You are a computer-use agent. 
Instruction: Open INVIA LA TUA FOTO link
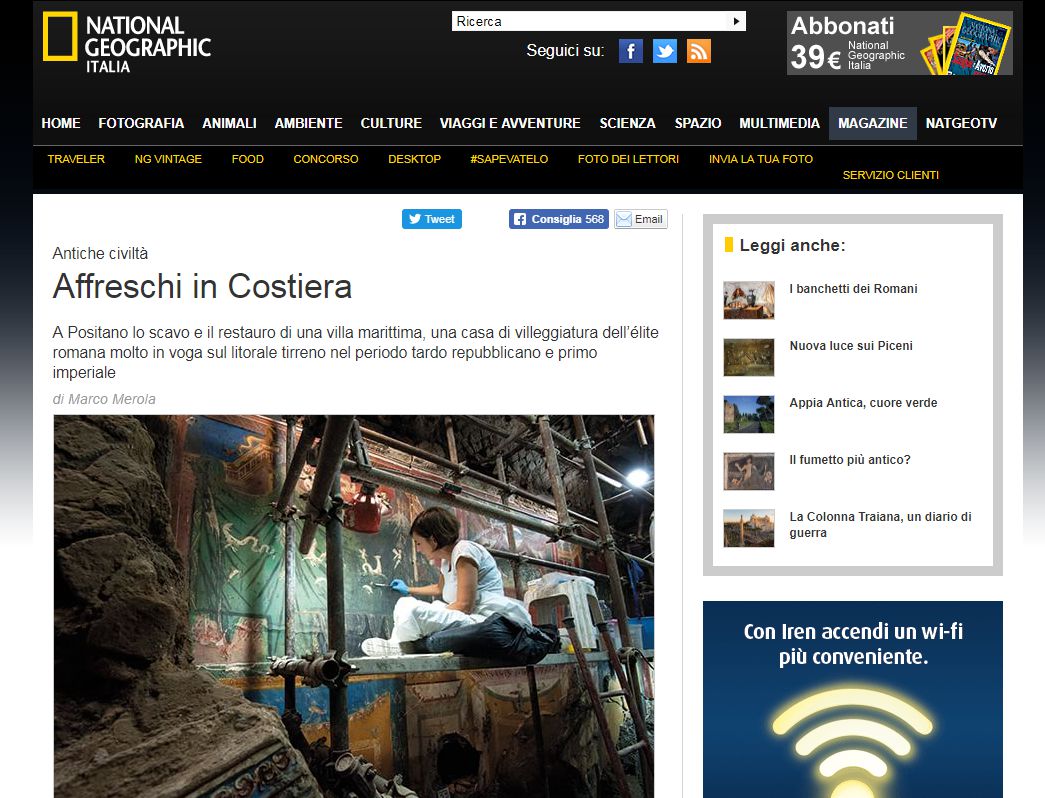pyautogui.click(x=761, y=159)
